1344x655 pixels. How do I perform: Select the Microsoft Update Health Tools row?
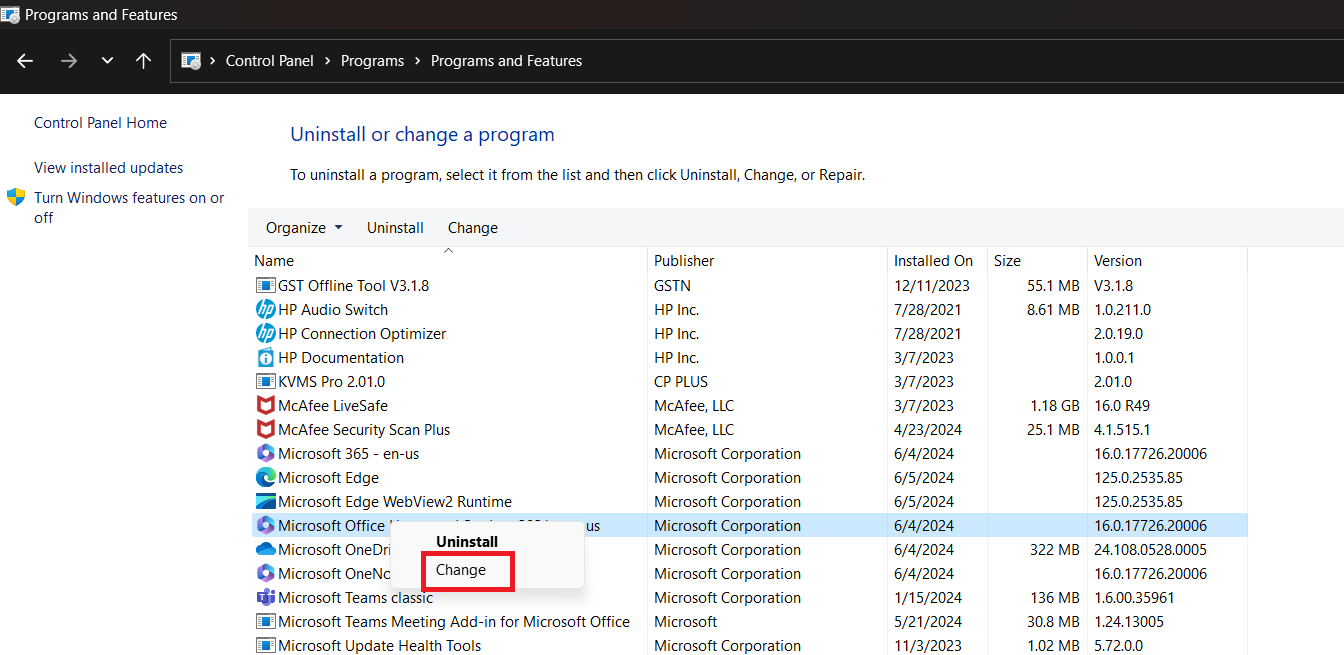750,646
